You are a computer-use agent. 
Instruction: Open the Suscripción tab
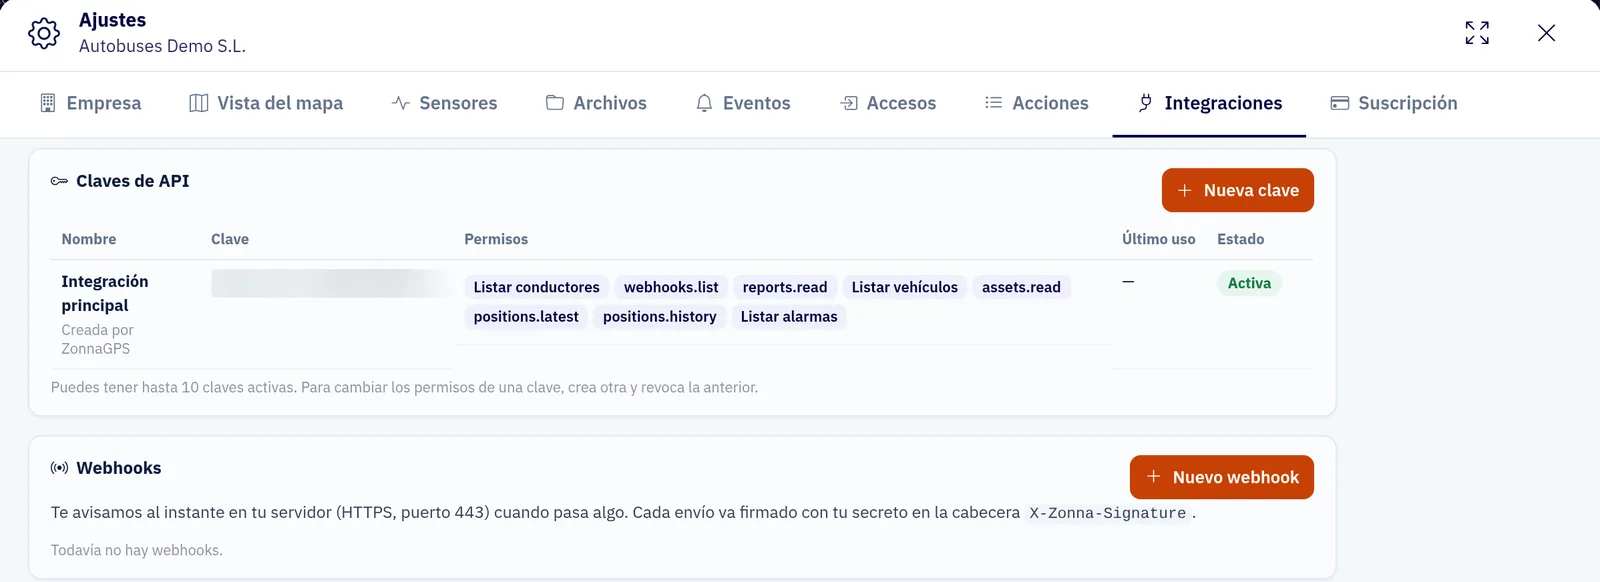[x=1394, y=103]
